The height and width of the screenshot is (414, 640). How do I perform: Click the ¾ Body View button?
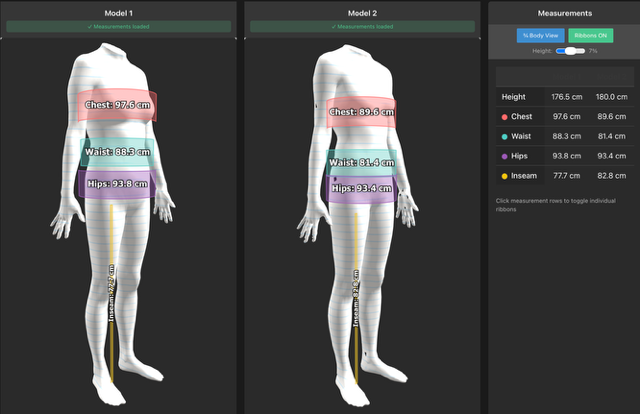click(x=540, y=35)
